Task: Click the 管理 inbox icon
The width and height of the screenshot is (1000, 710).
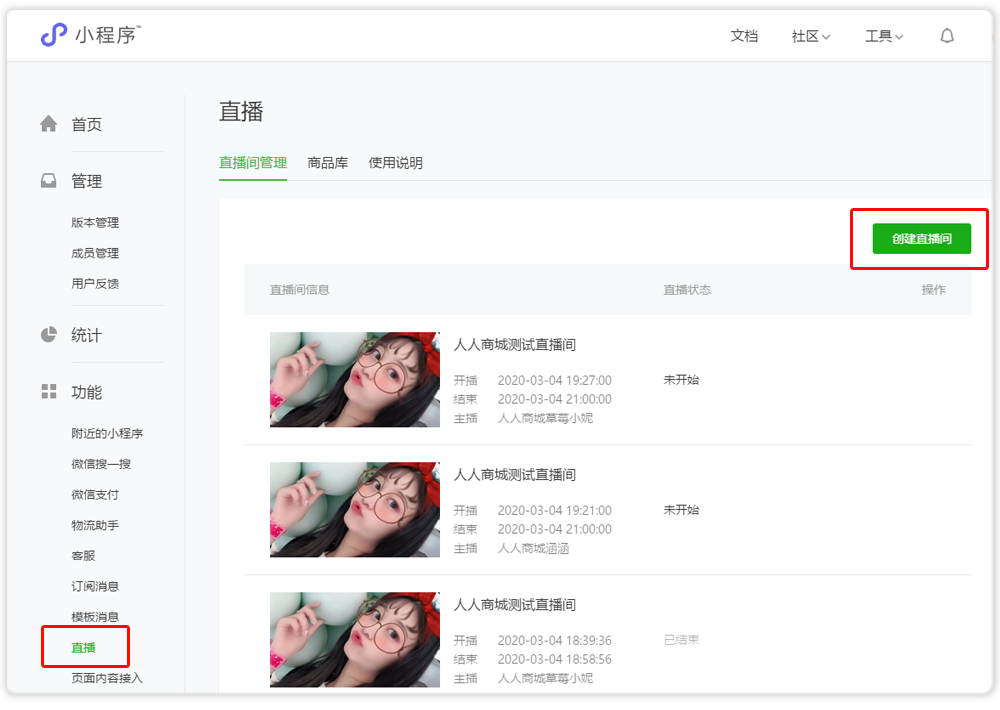Action: click(48, 181)
